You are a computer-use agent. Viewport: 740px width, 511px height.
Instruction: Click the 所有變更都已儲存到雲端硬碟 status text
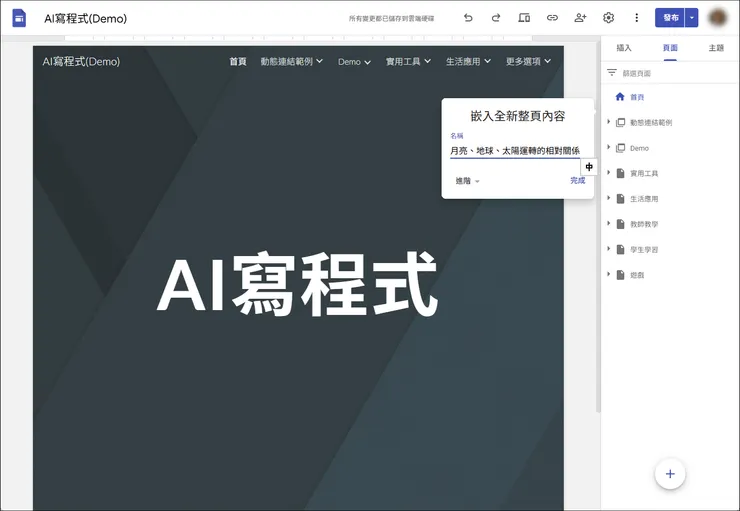coord(391,18)
